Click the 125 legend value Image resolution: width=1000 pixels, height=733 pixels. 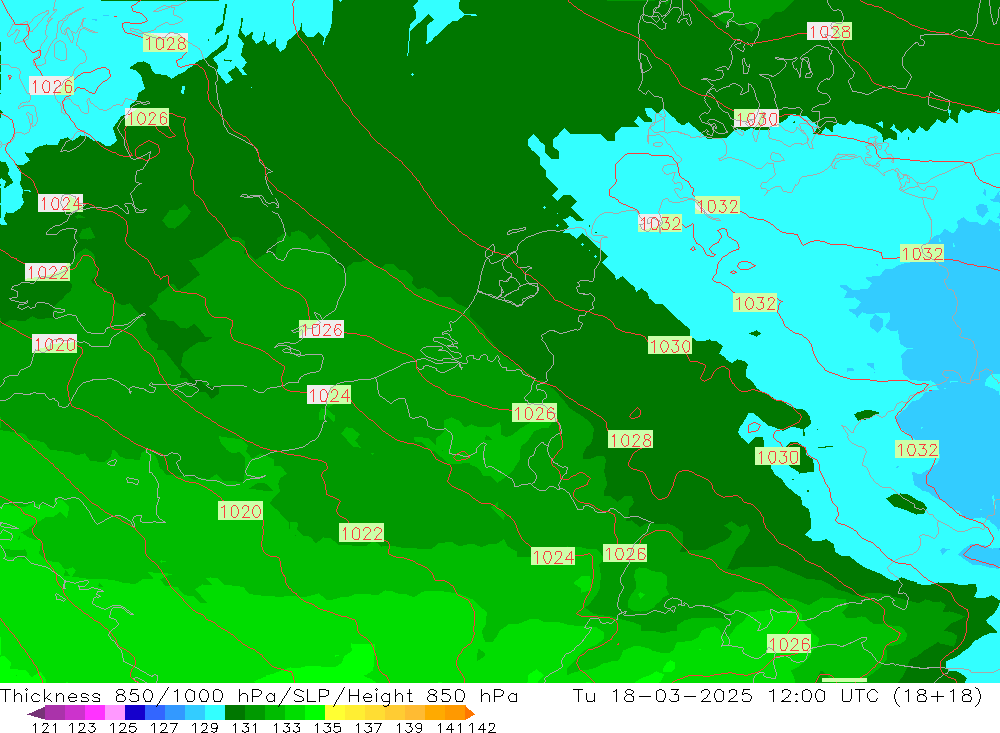tap(123, 727)
